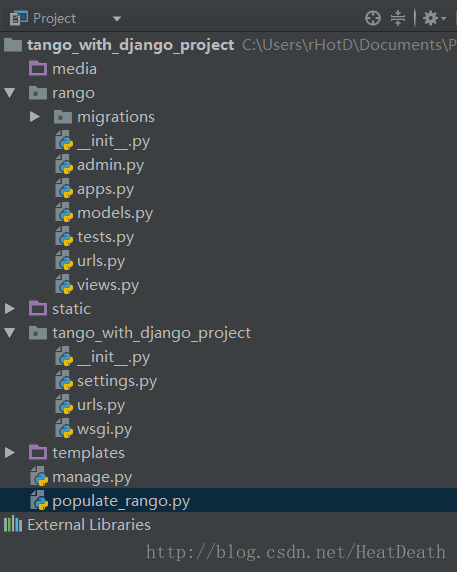Image resolution: width=457 pixels, height=572 pixels.
Task: Expand the static folder
Action: click(10, 309)
